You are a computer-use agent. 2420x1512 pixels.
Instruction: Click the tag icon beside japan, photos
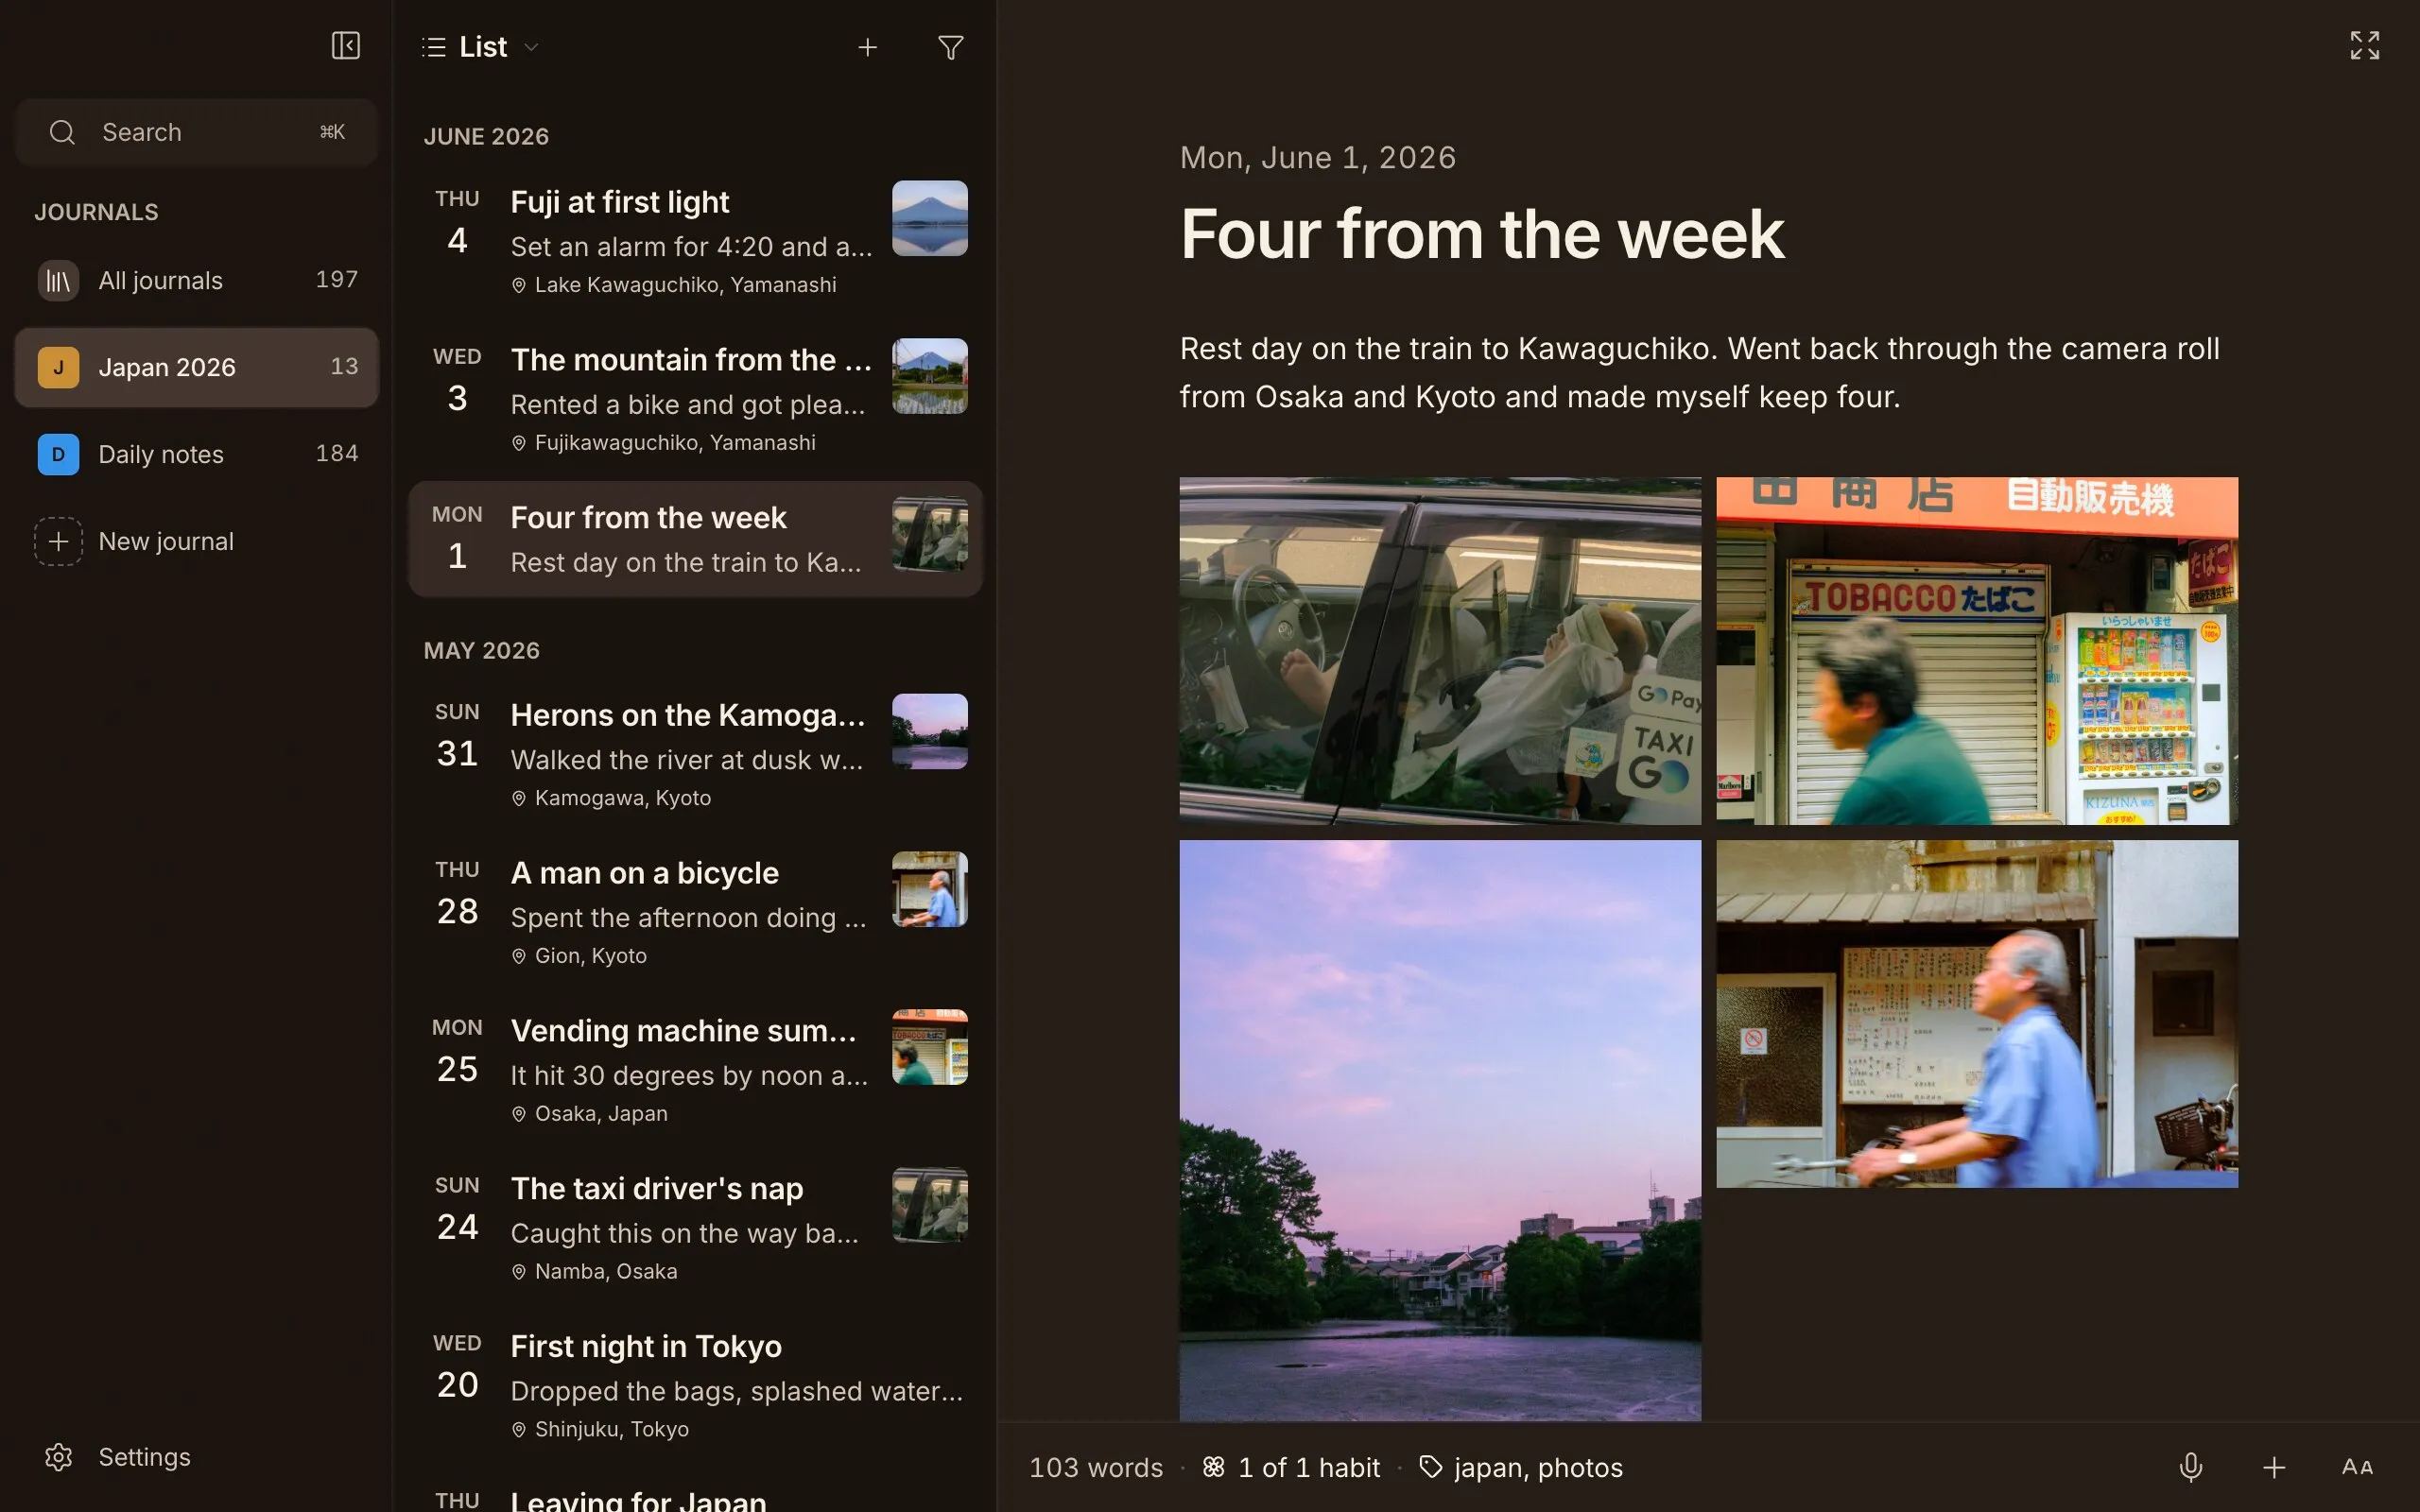(1431, 1467)
